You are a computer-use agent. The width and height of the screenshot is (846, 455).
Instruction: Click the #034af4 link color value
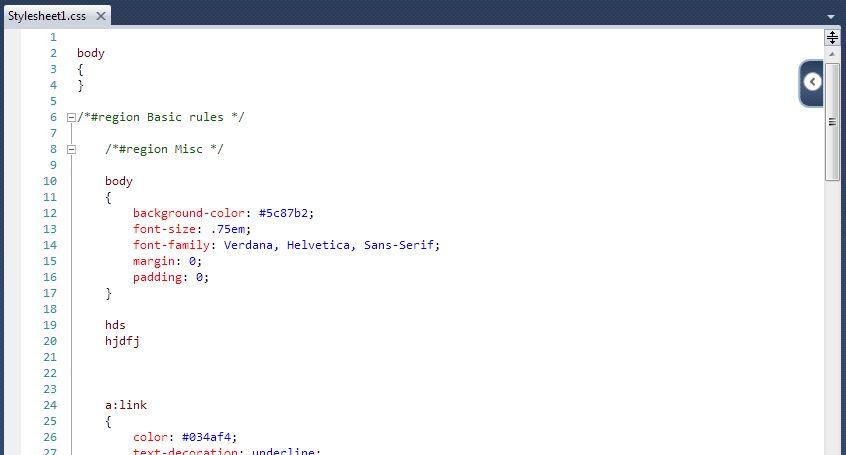click(x=208, y=437)
